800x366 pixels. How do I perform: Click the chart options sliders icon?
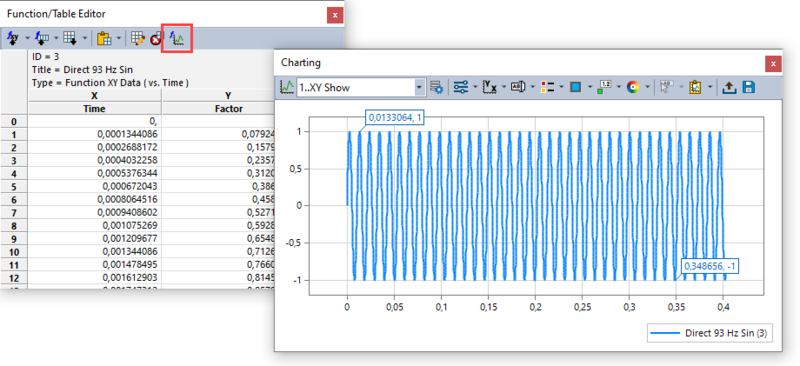(x=460, y=87)
